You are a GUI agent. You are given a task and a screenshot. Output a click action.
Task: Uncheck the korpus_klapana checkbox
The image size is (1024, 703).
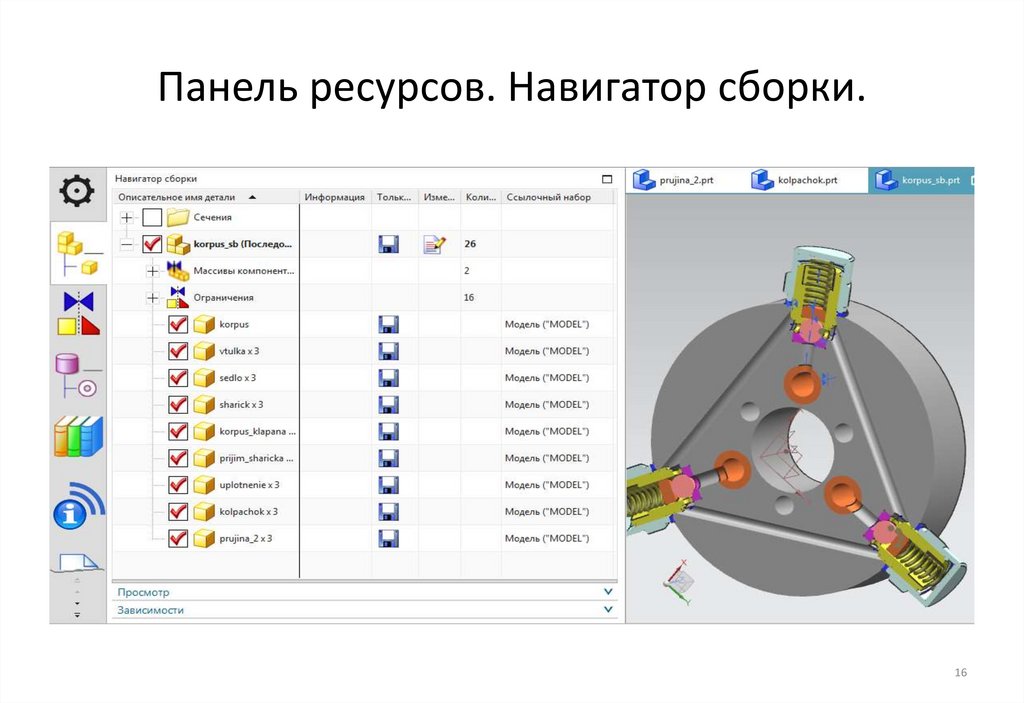tap(178, 432)
